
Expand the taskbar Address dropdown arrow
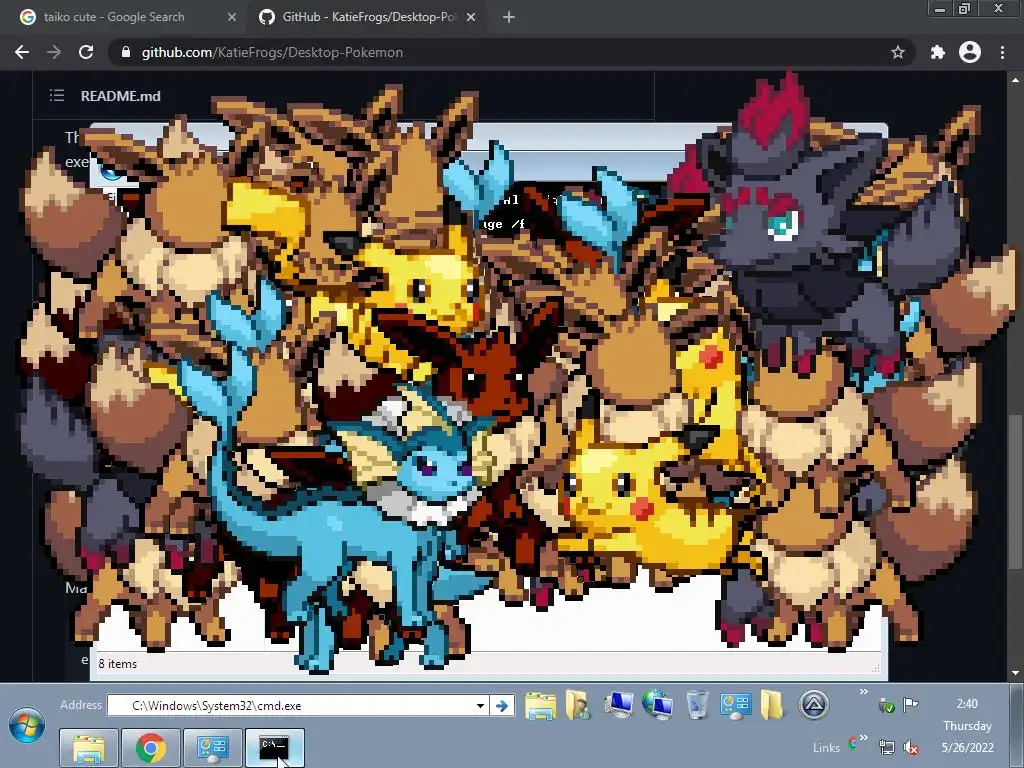point(480,705)
